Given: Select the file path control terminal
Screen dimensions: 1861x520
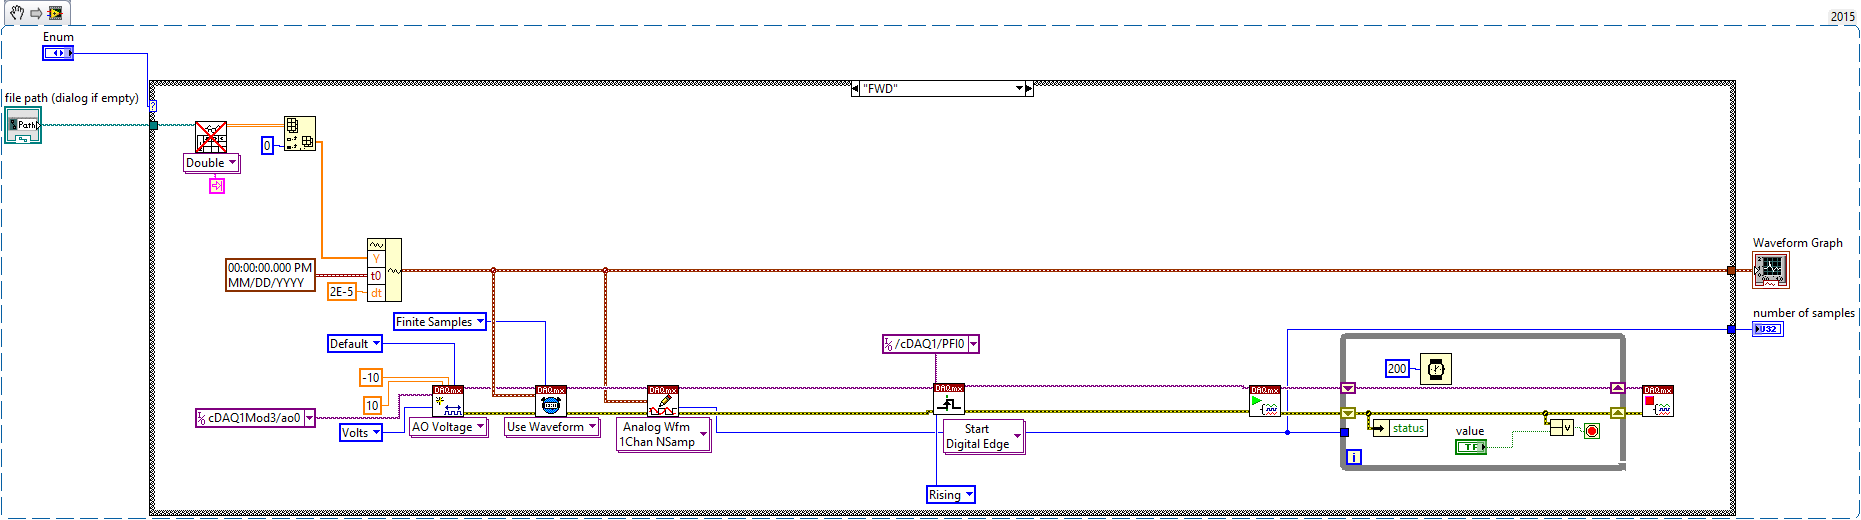Looking at the screenshot, I should click(x=23, y=125).
